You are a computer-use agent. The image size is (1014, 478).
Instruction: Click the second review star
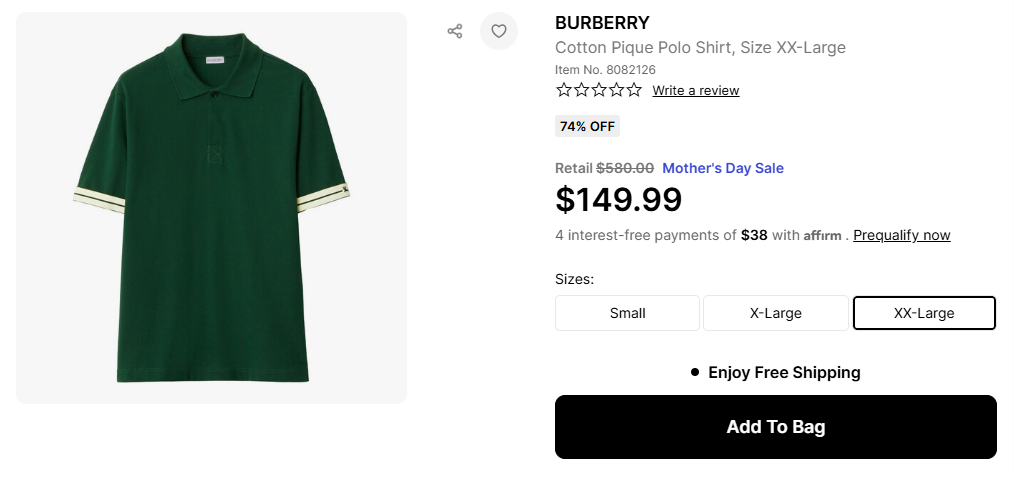point(582,90)
